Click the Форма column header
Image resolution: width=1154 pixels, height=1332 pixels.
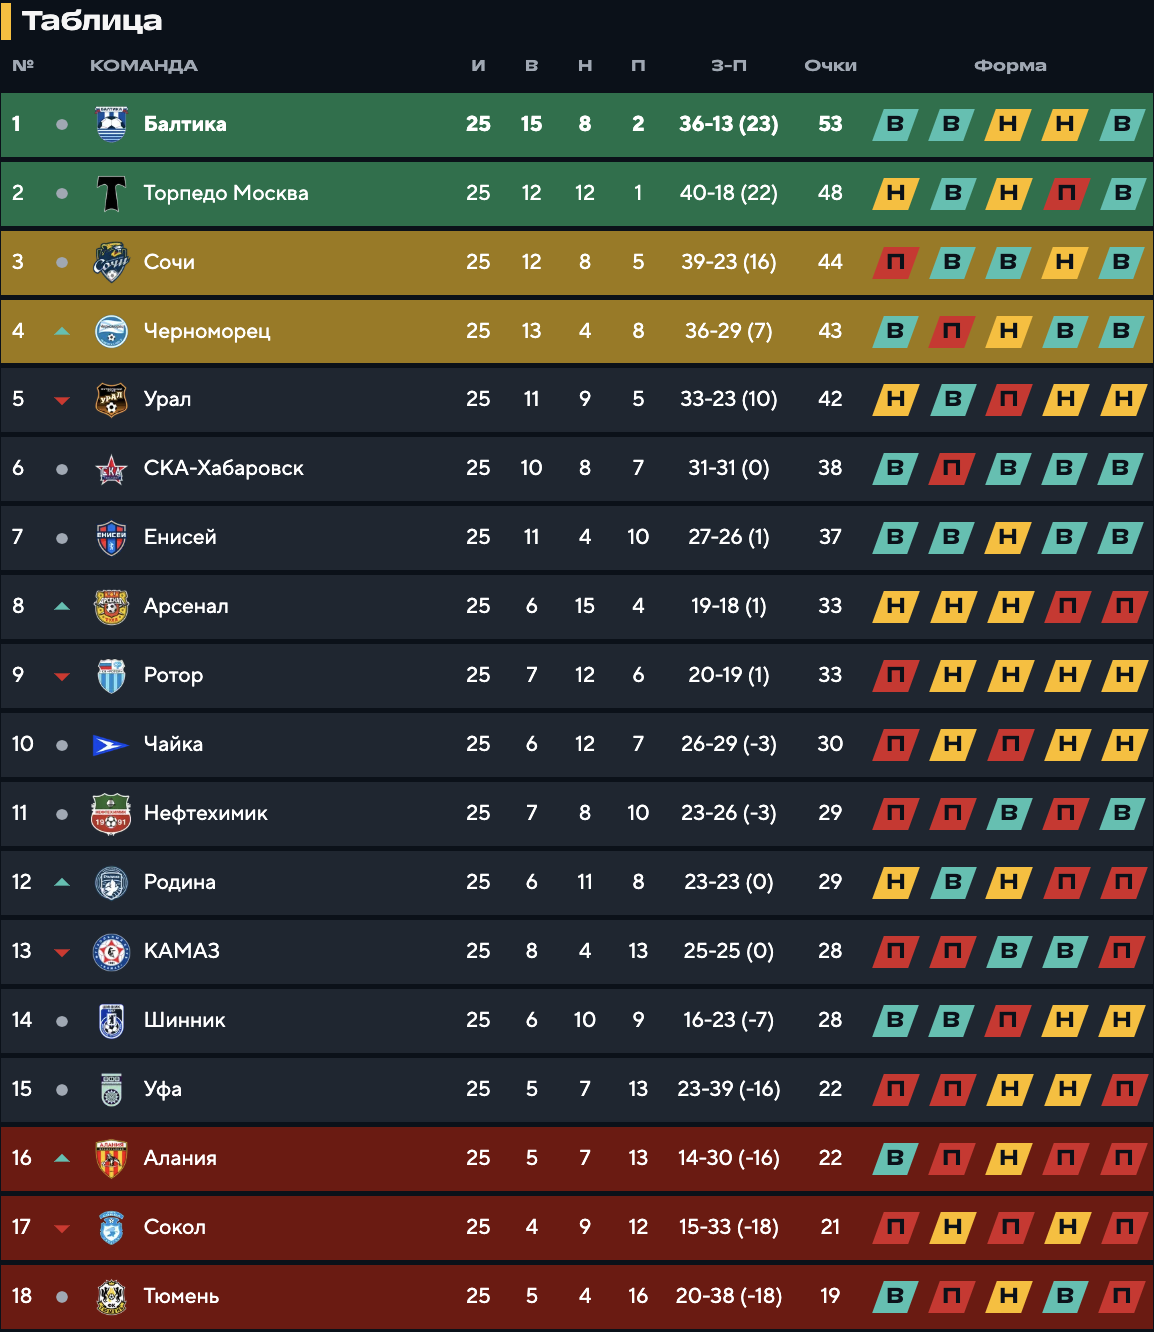pos(1010,66)
